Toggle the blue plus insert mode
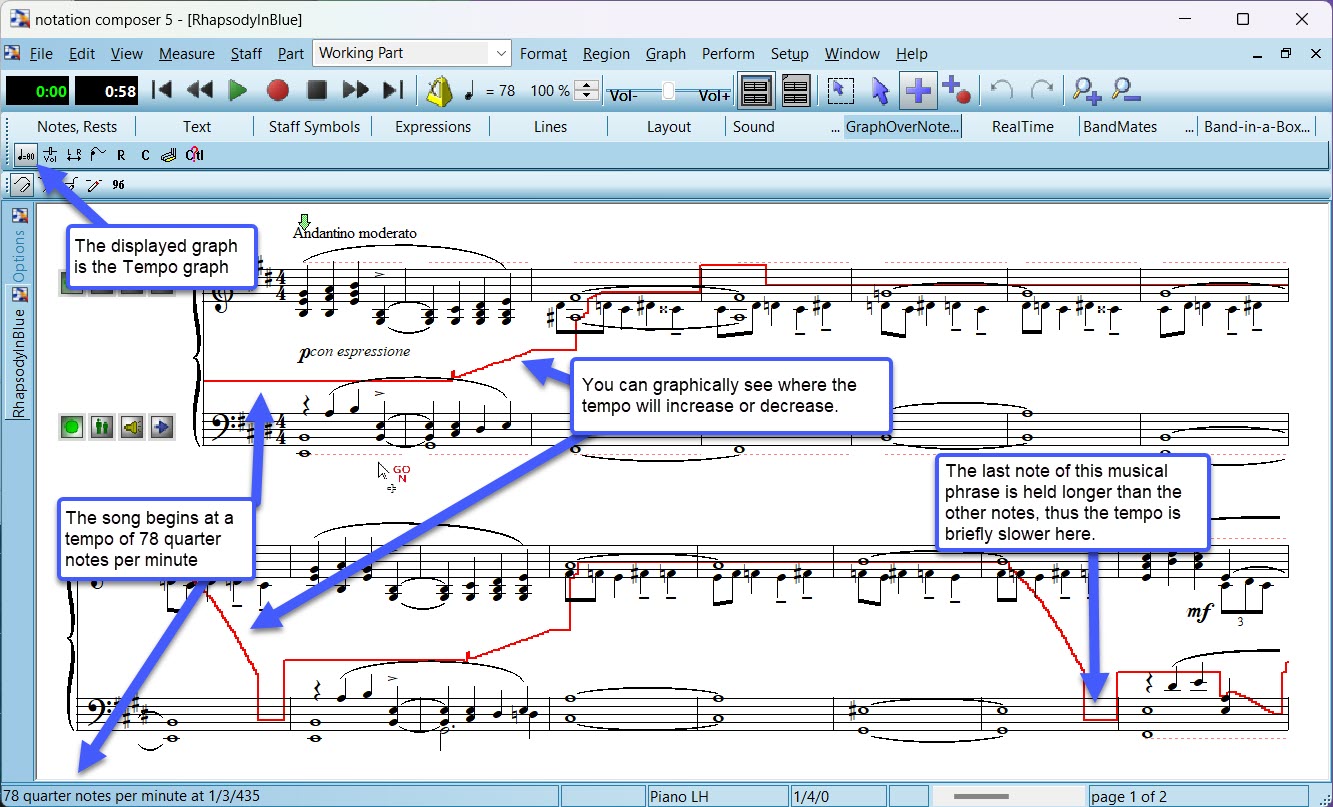Screen dimensions: 1333x807 (918, 90)
